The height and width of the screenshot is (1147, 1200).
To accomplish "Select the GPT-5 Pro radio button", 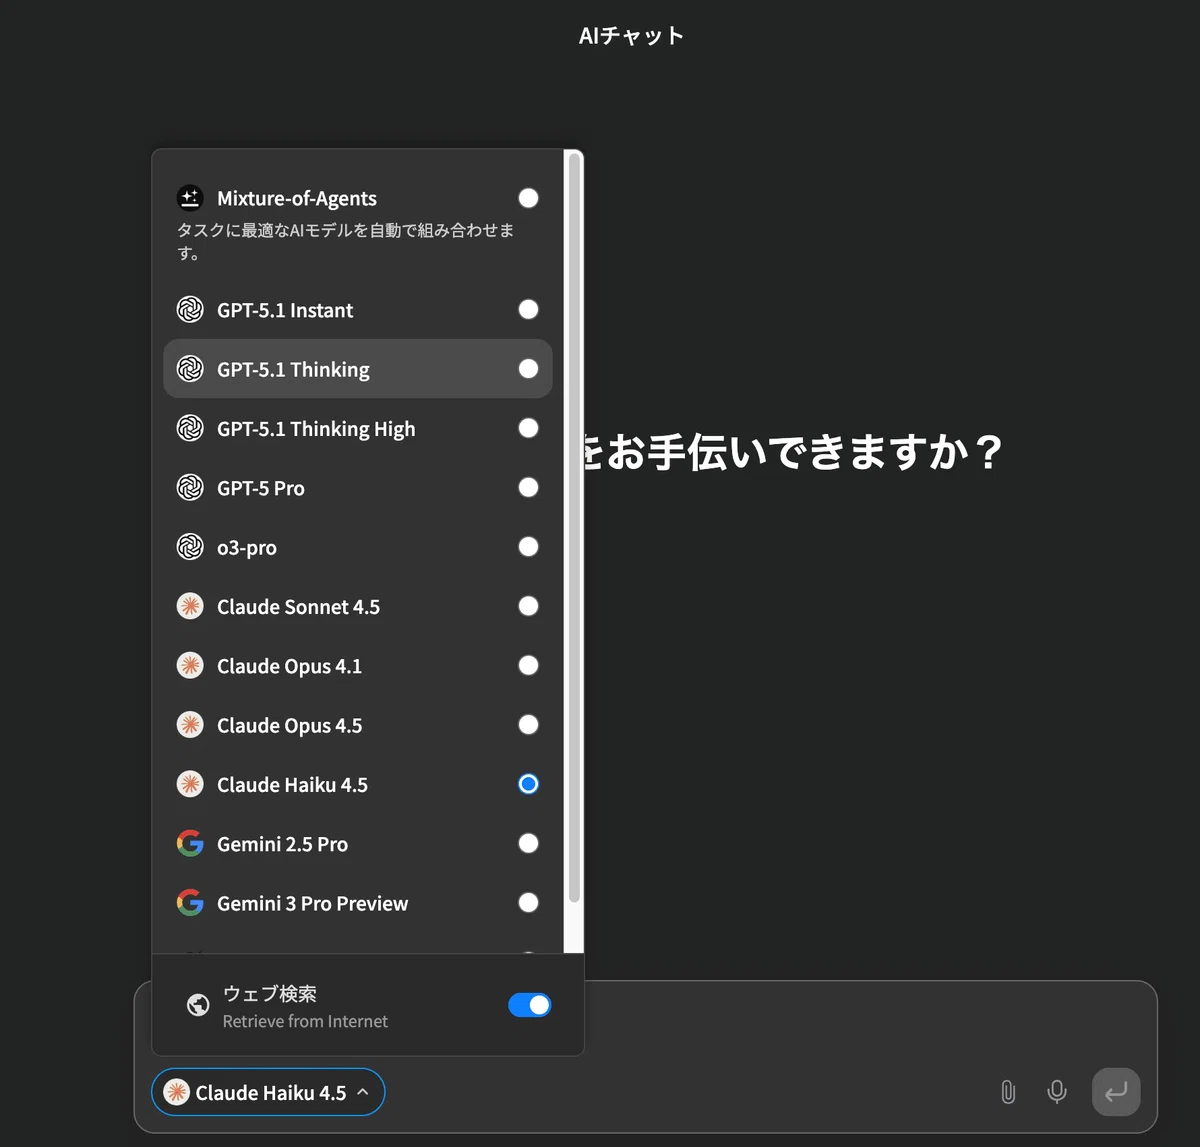I will tap(528, 487).
